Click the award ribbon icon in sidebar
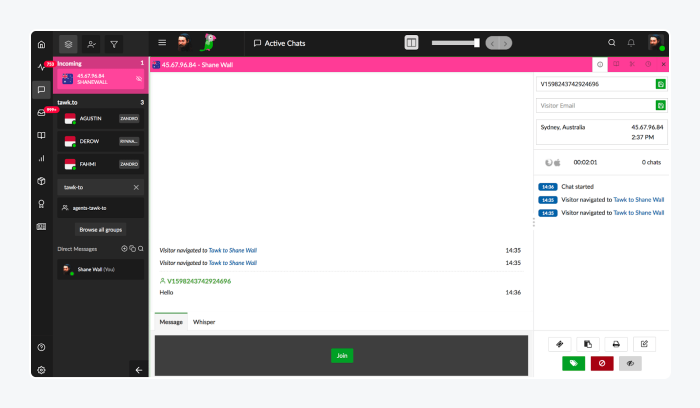This screenshot has height=408, width=700. coord(42,204)
